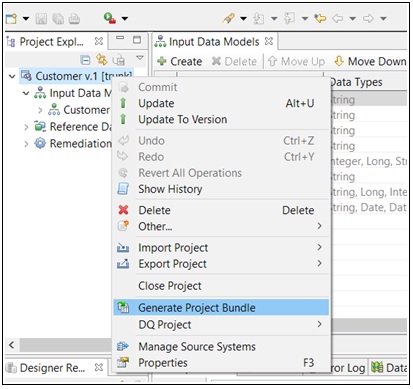Toggle Link with Editor icon
413x389 pixels.
pyautogui.click(x=101, y=60)
